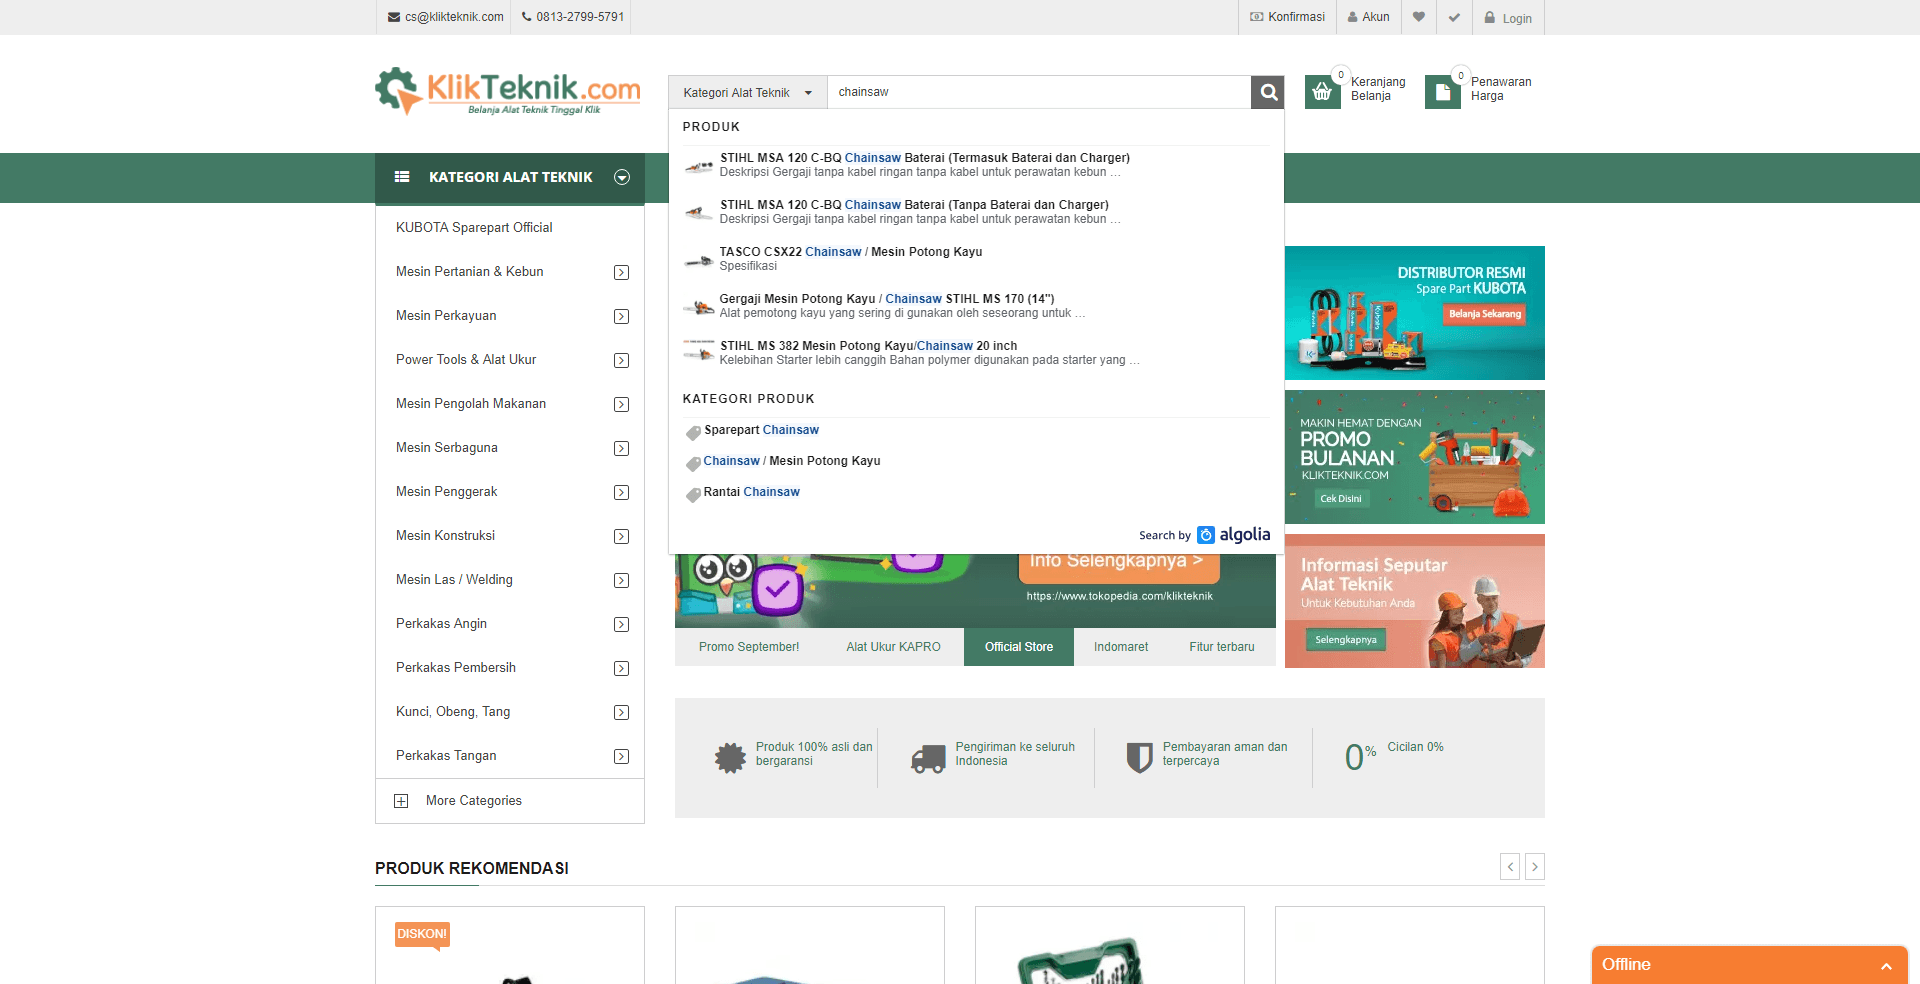Expand Mesin Las / Welding arrow

(x=621, y=580)
